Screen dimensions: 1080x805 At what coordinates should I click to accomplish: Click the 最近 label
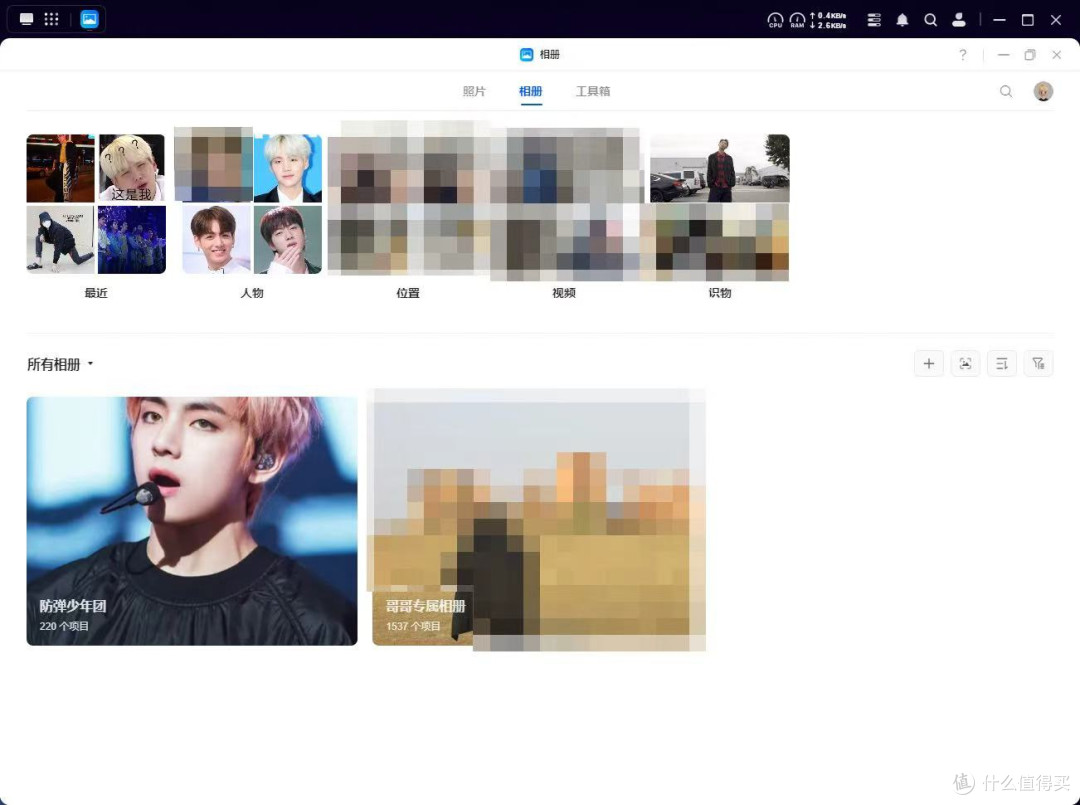[x=96, y=293]
